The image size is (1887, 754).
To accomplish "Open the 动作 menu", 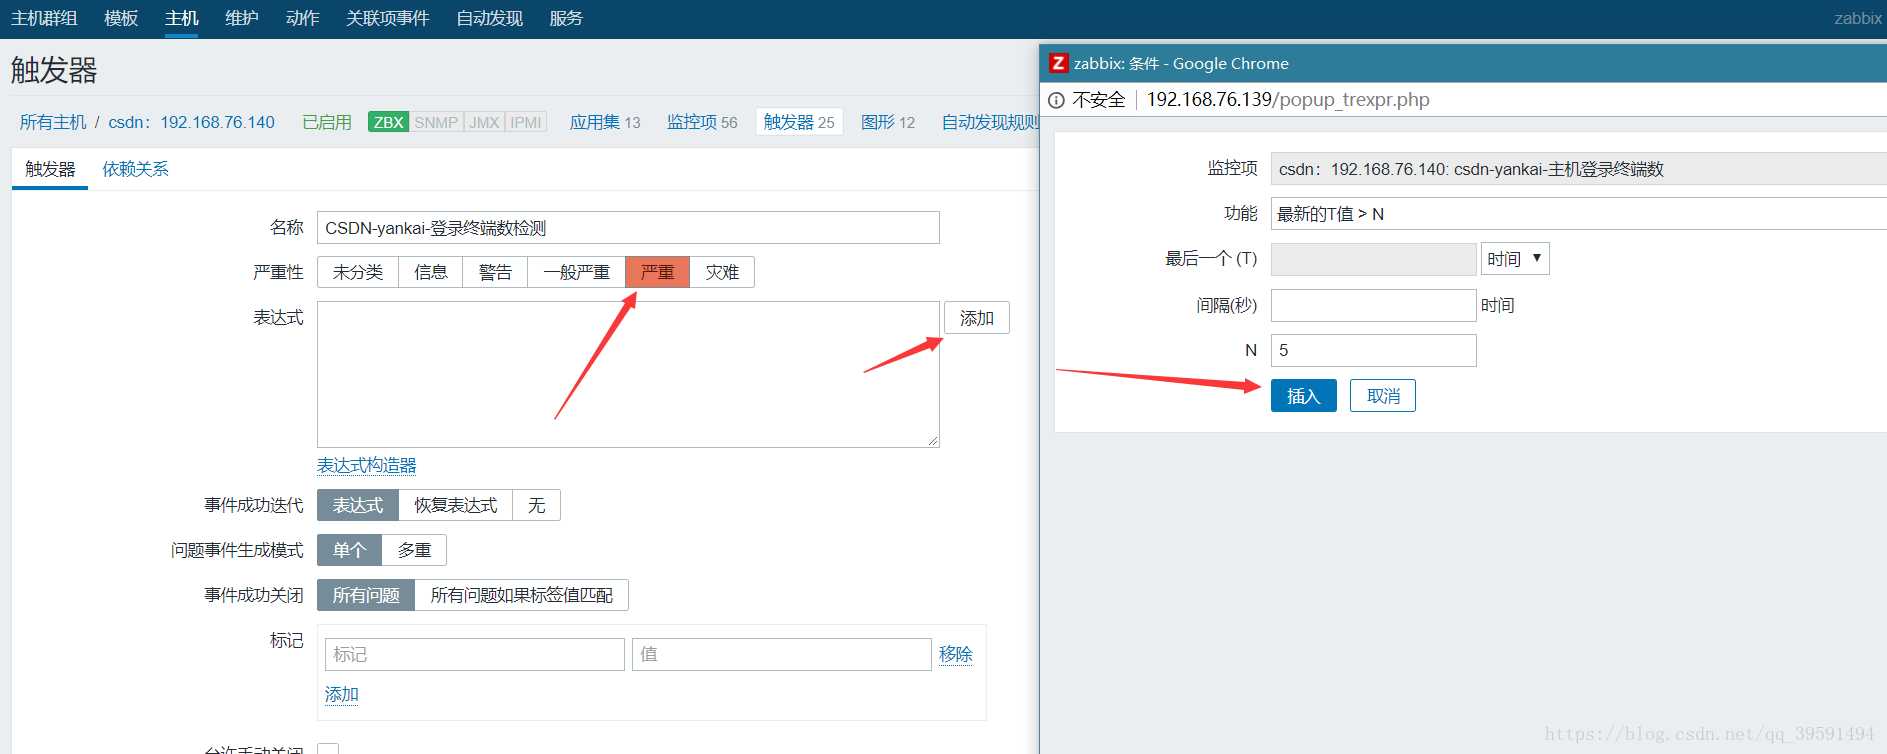I will (x=302, y=18).
